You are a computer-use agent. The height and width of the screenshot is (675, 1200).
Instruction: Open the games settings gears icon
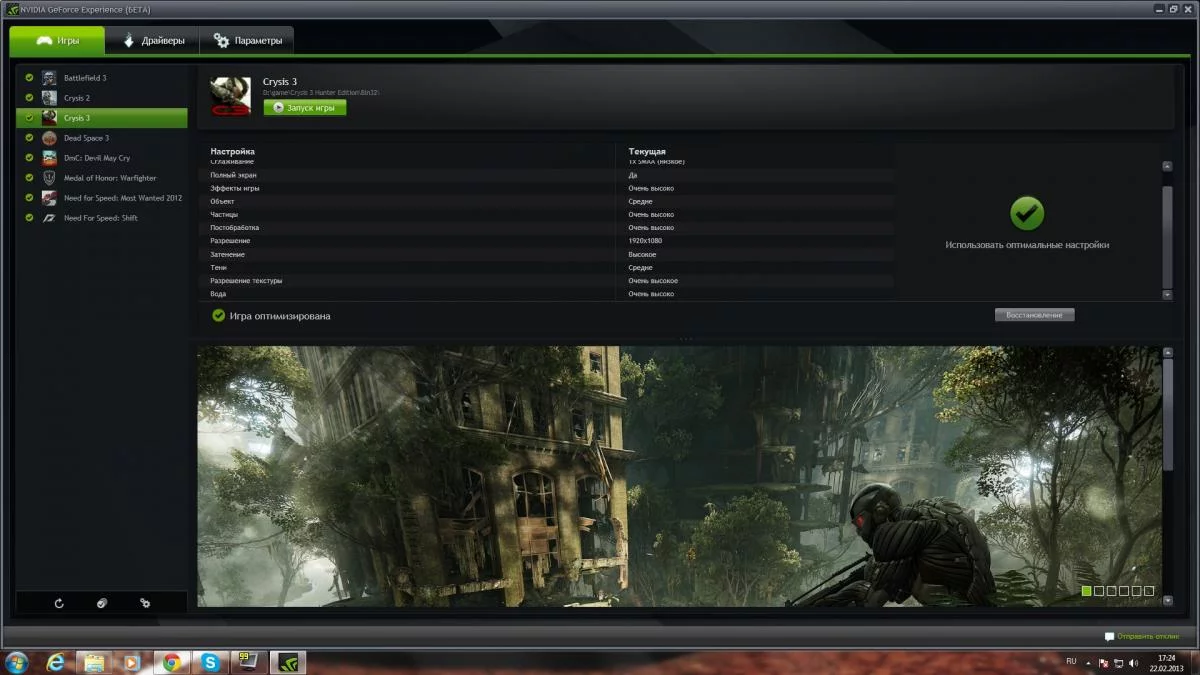145,603
